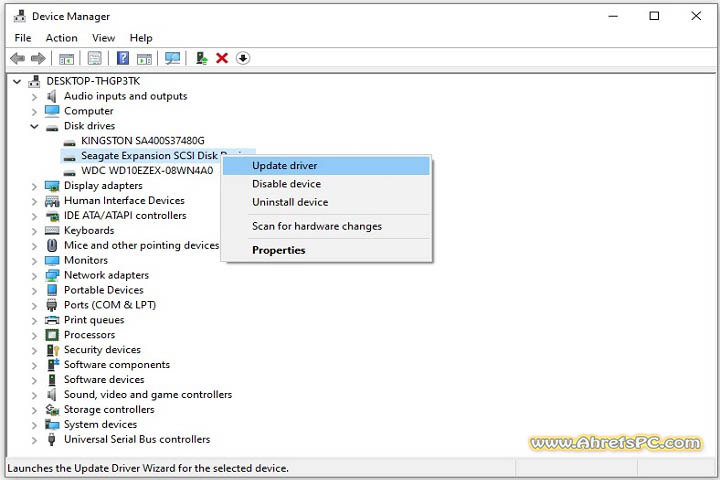Select the Software devices row

click(104, 379)
